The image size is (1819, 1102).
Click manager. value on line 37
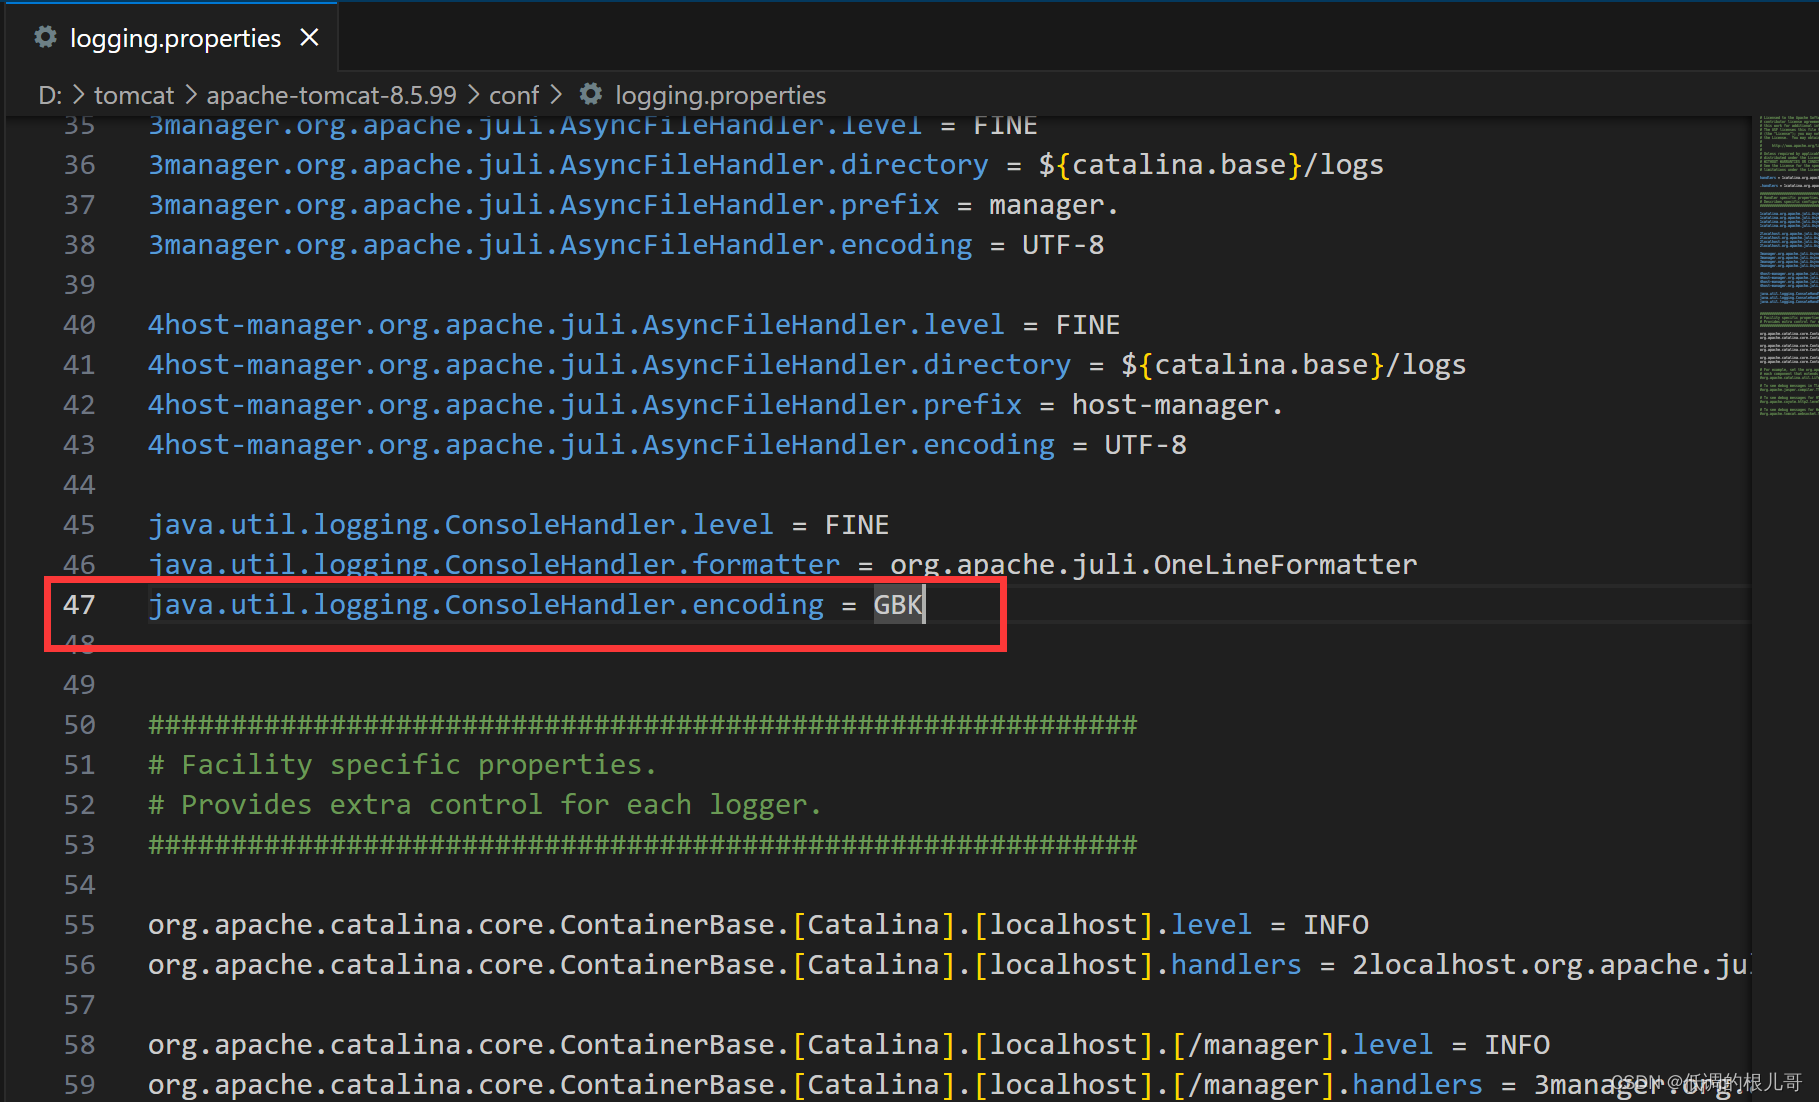coord(1054,205)
